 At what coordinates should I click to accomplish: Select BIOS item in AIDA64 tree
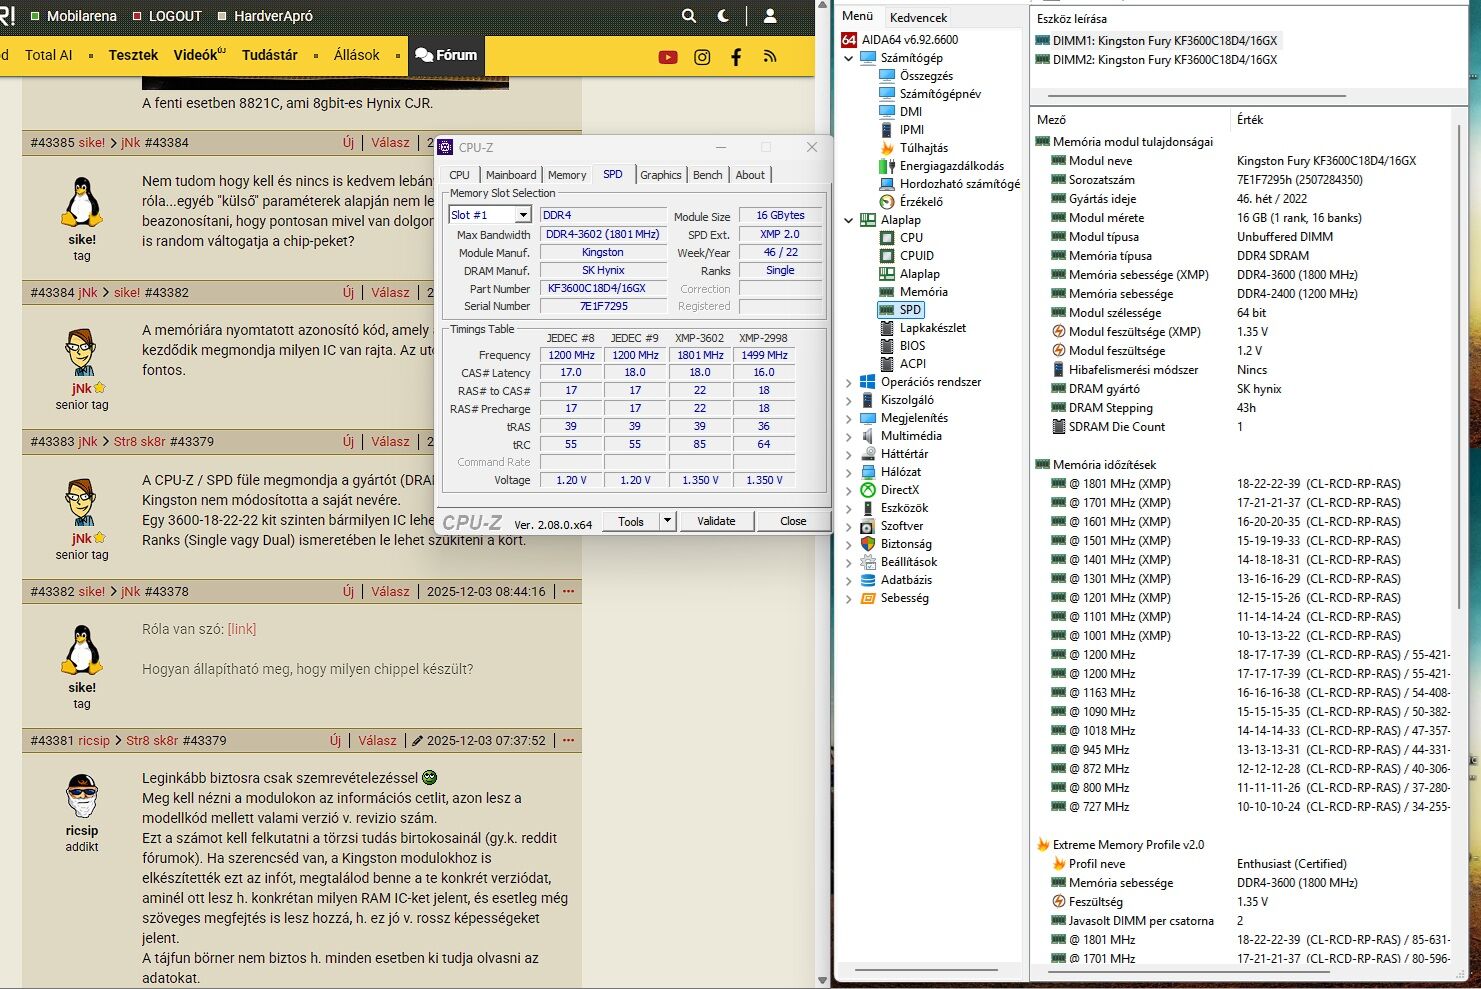pos(912,346)
